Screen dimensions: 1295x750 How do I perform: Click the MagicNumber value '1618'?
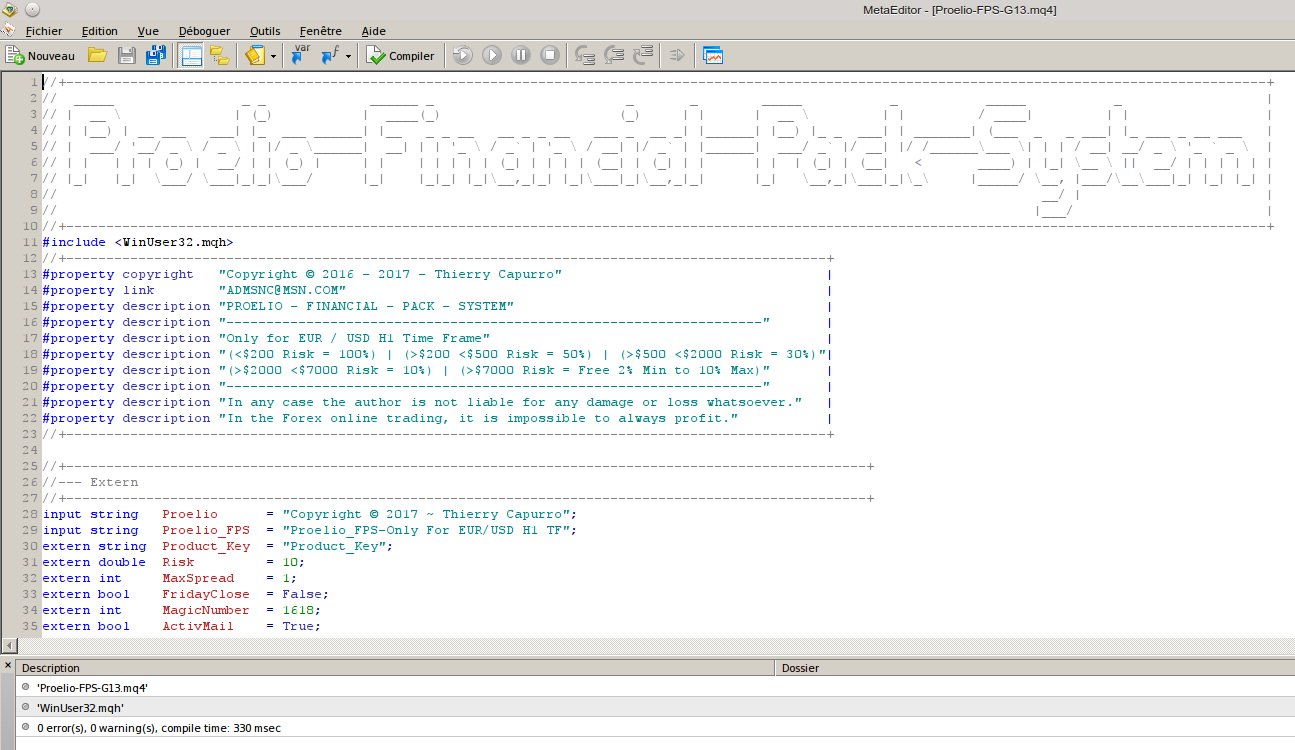298,610
